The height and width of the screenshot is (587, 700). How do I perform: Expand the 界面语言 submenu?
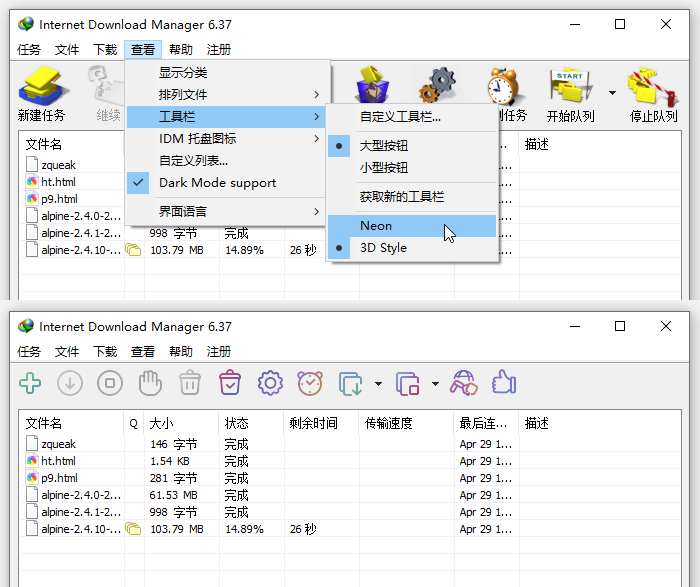(225, 212)
